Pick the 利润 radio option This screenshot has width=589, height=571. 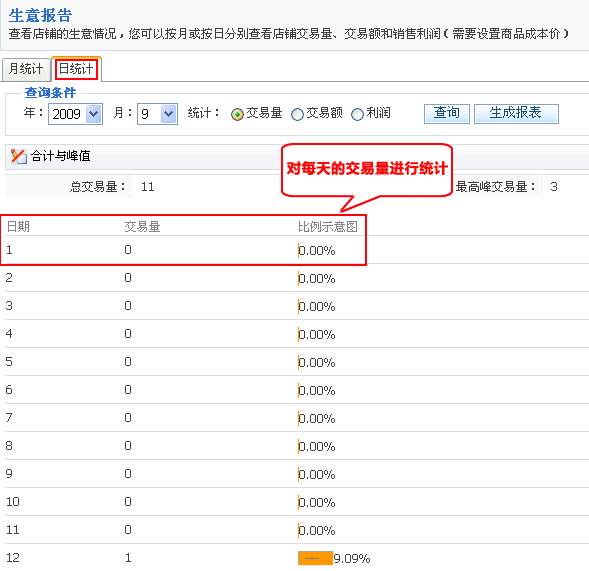[x=357, y=114]
